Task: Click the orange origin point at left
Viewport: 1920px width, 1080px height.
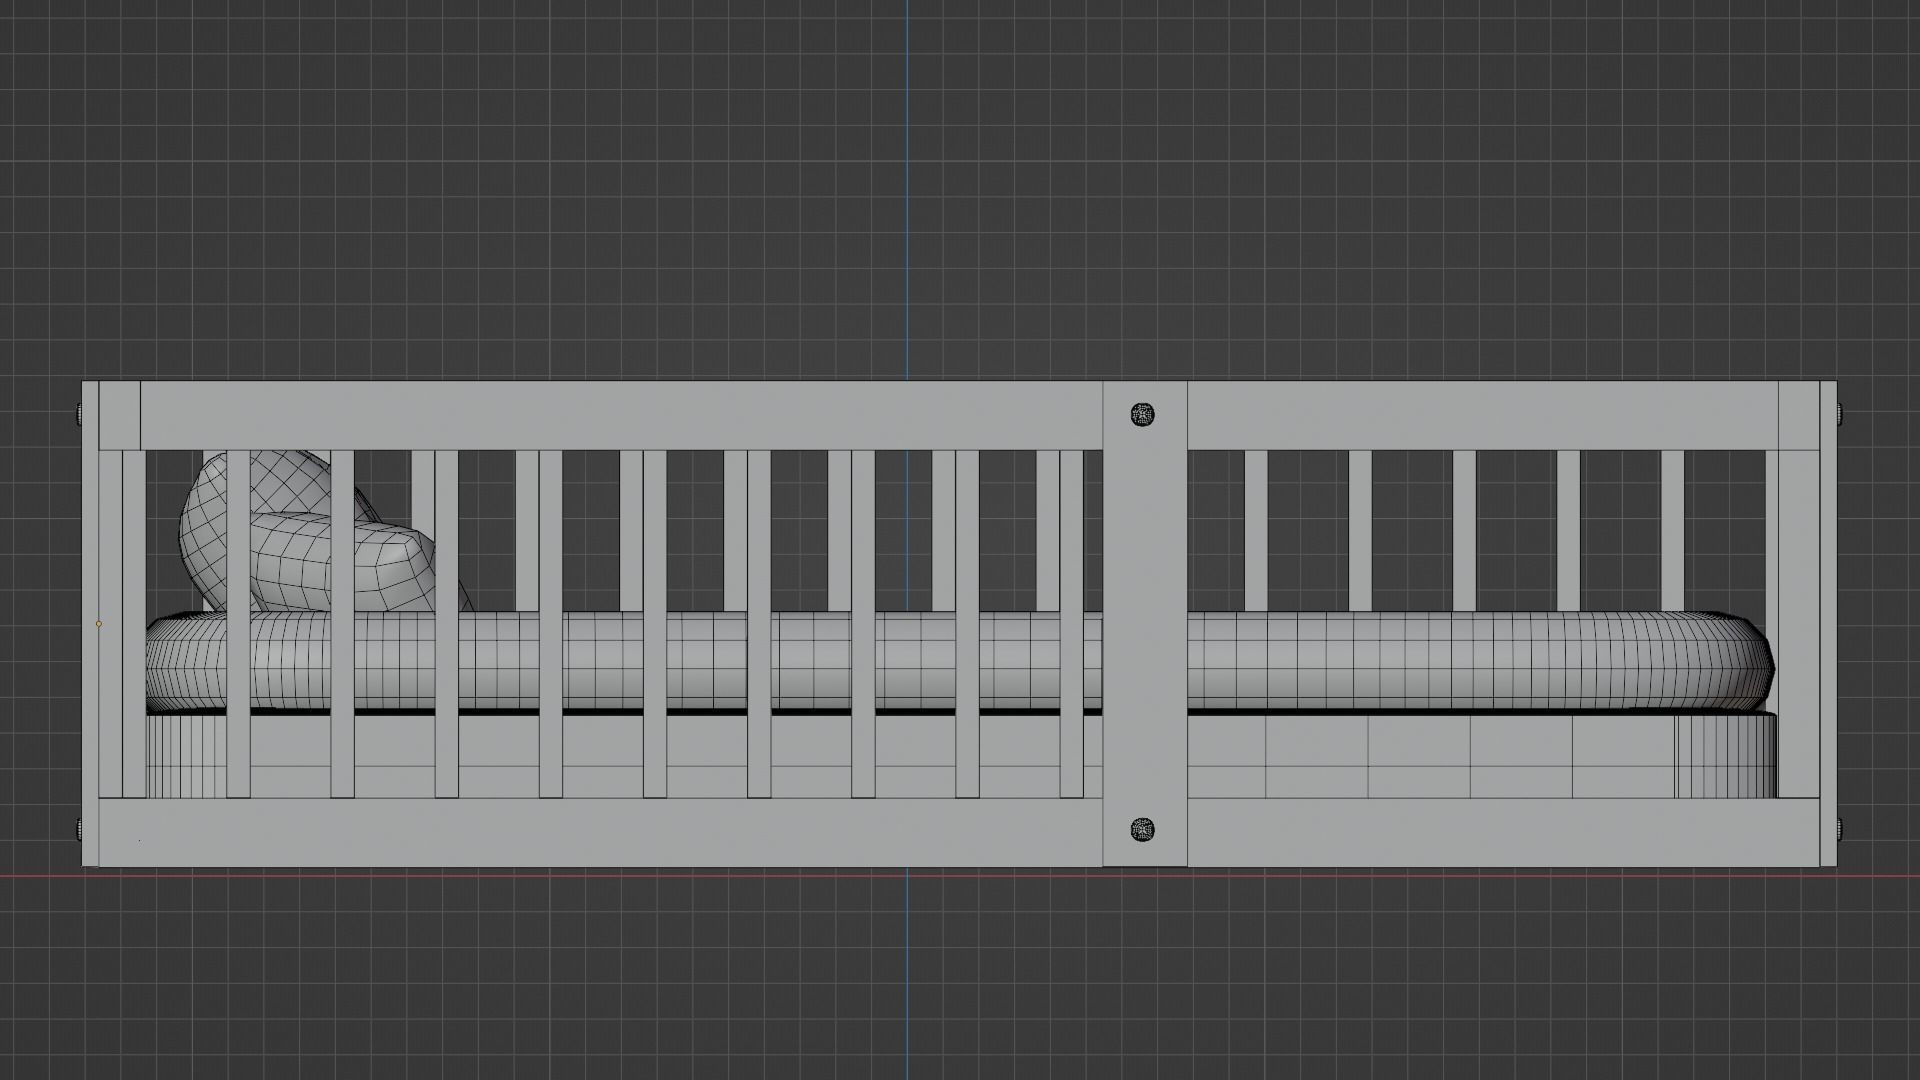Action: [98, 624]
